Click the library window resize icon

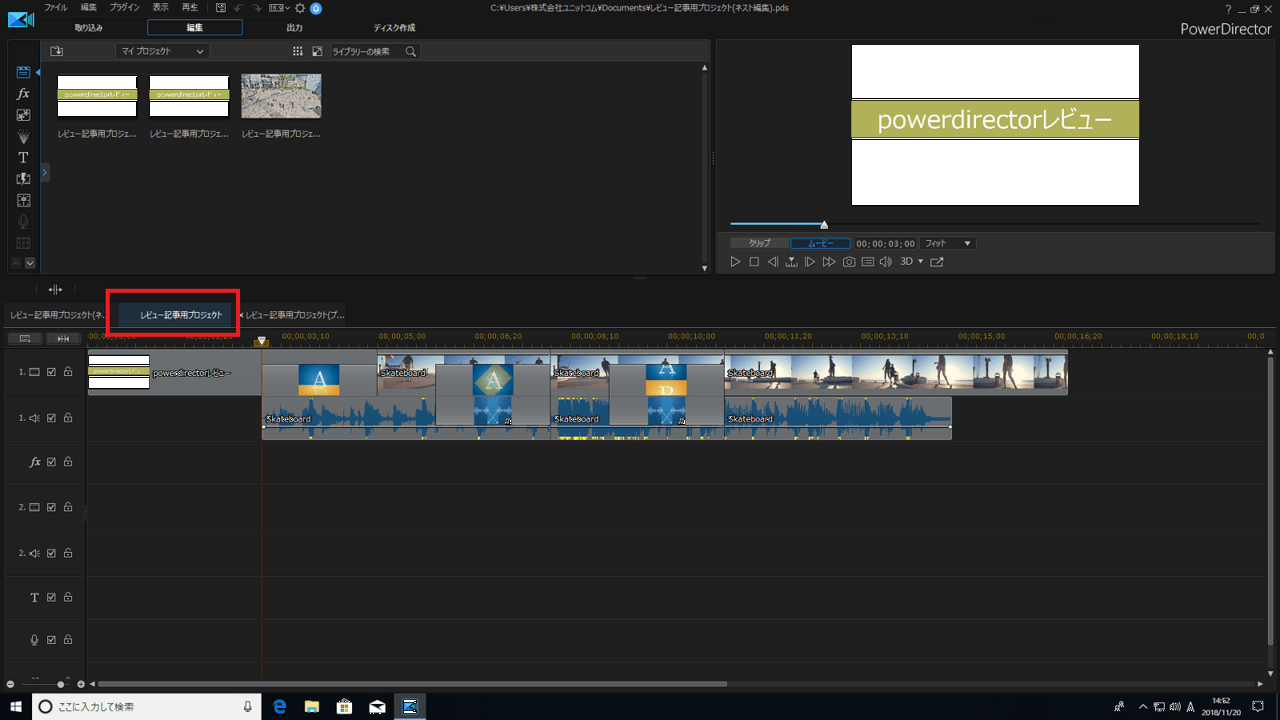(317, 51)
